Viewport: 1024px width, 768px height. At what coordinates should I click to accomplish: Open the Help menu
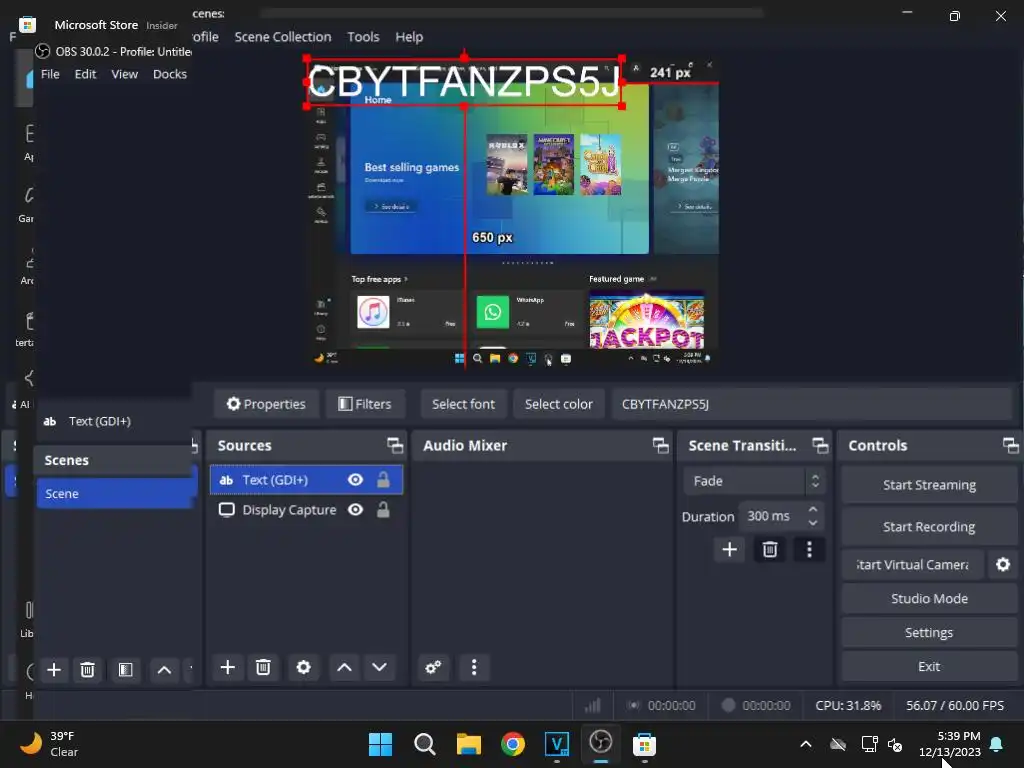pyautogui.click(x=409, y=37)
